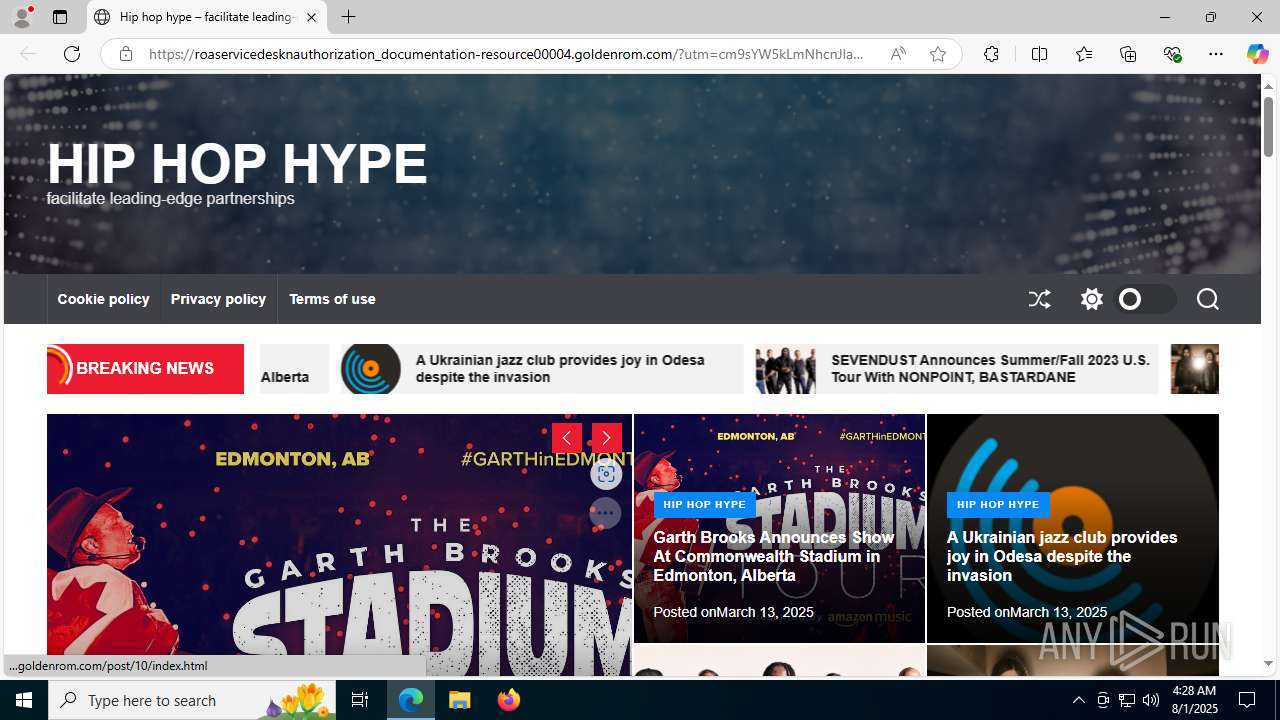Reload the page with Refresh icon

72,54
